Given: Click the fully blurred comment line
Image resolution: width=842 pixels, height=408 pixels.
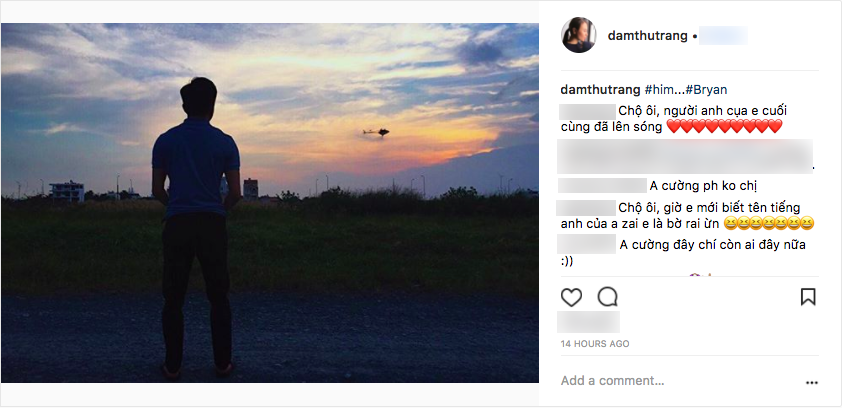Looking at the screenshot, I should click(x=684, y=158).
